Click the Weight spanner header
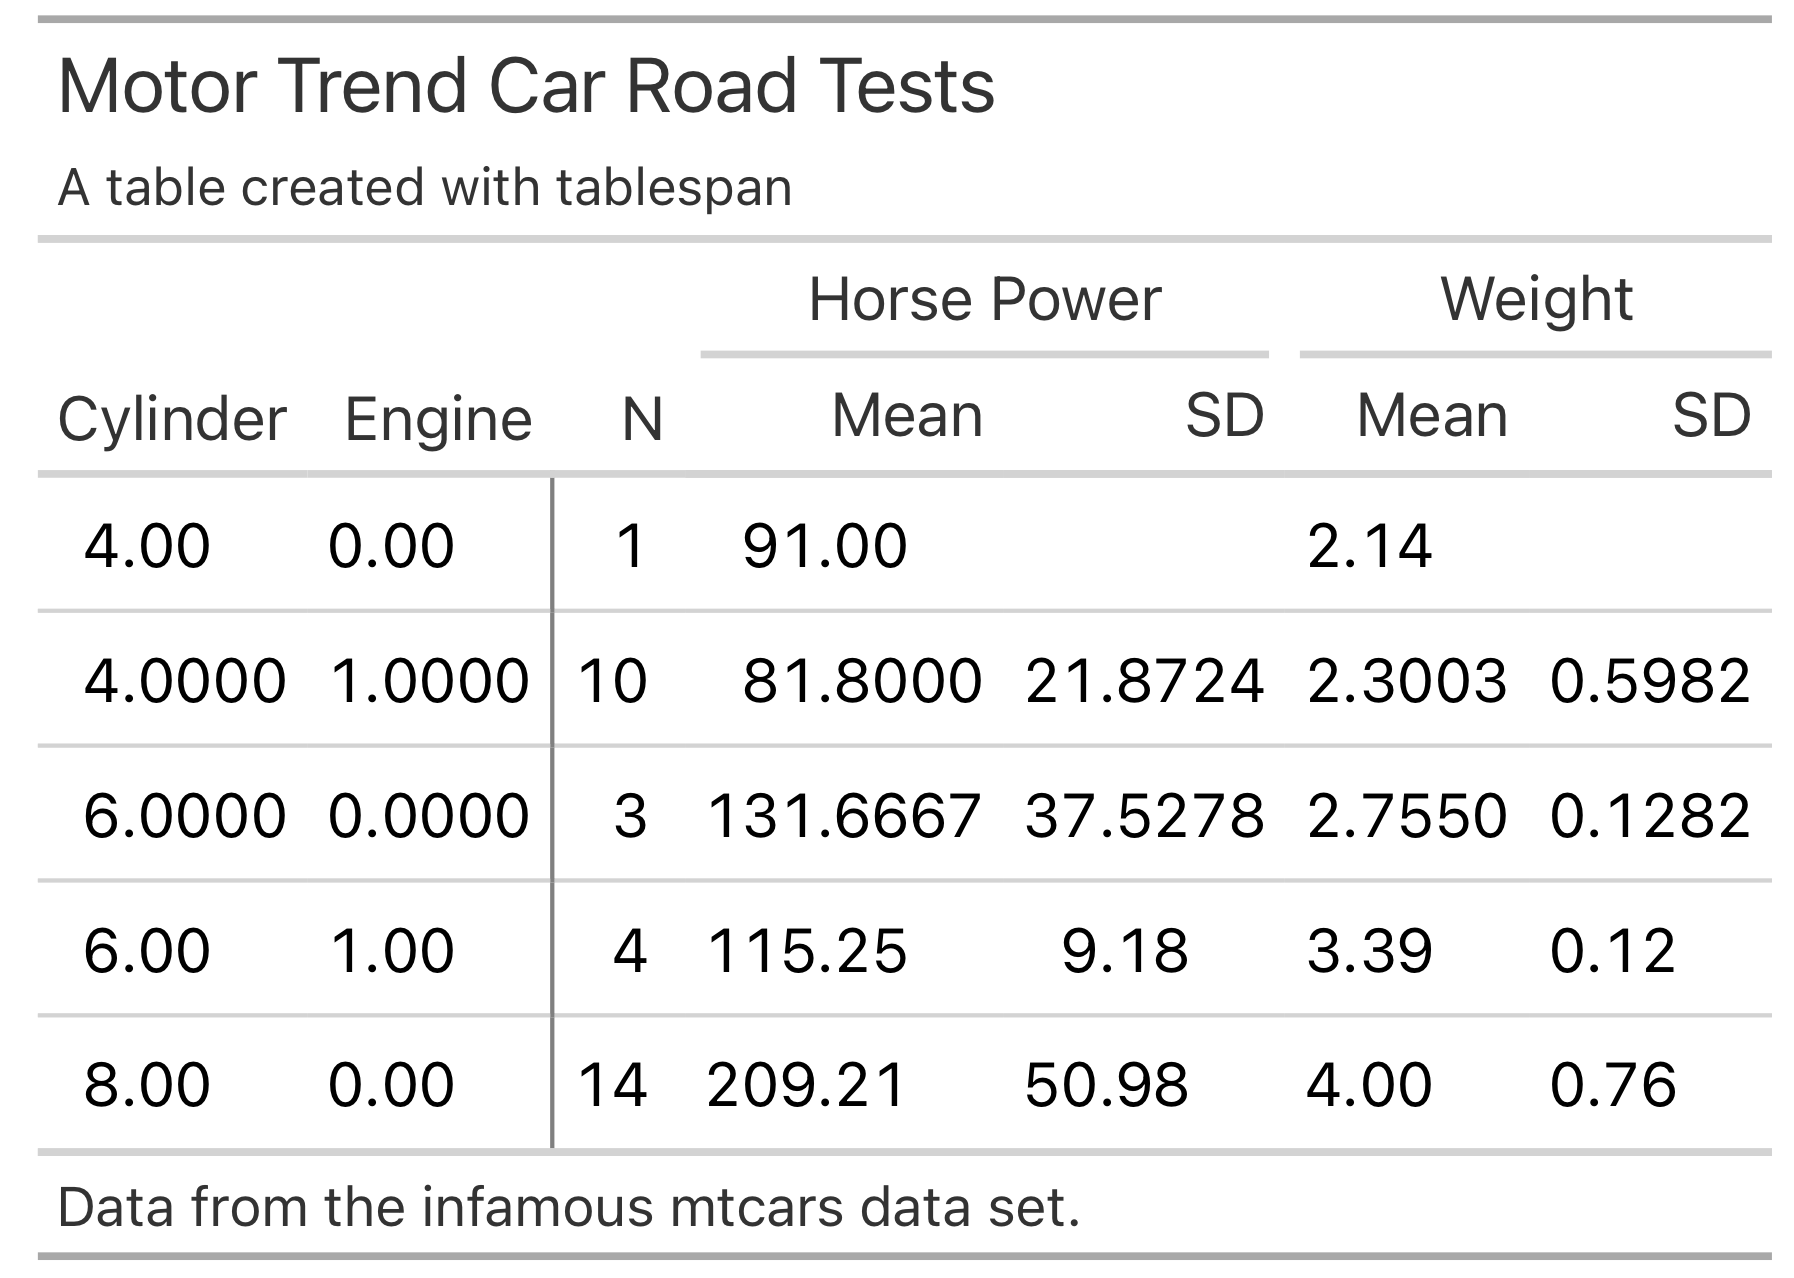Image resolution: width=1794 pixels, height=1278 pixels. click(x=1536, y=299)
